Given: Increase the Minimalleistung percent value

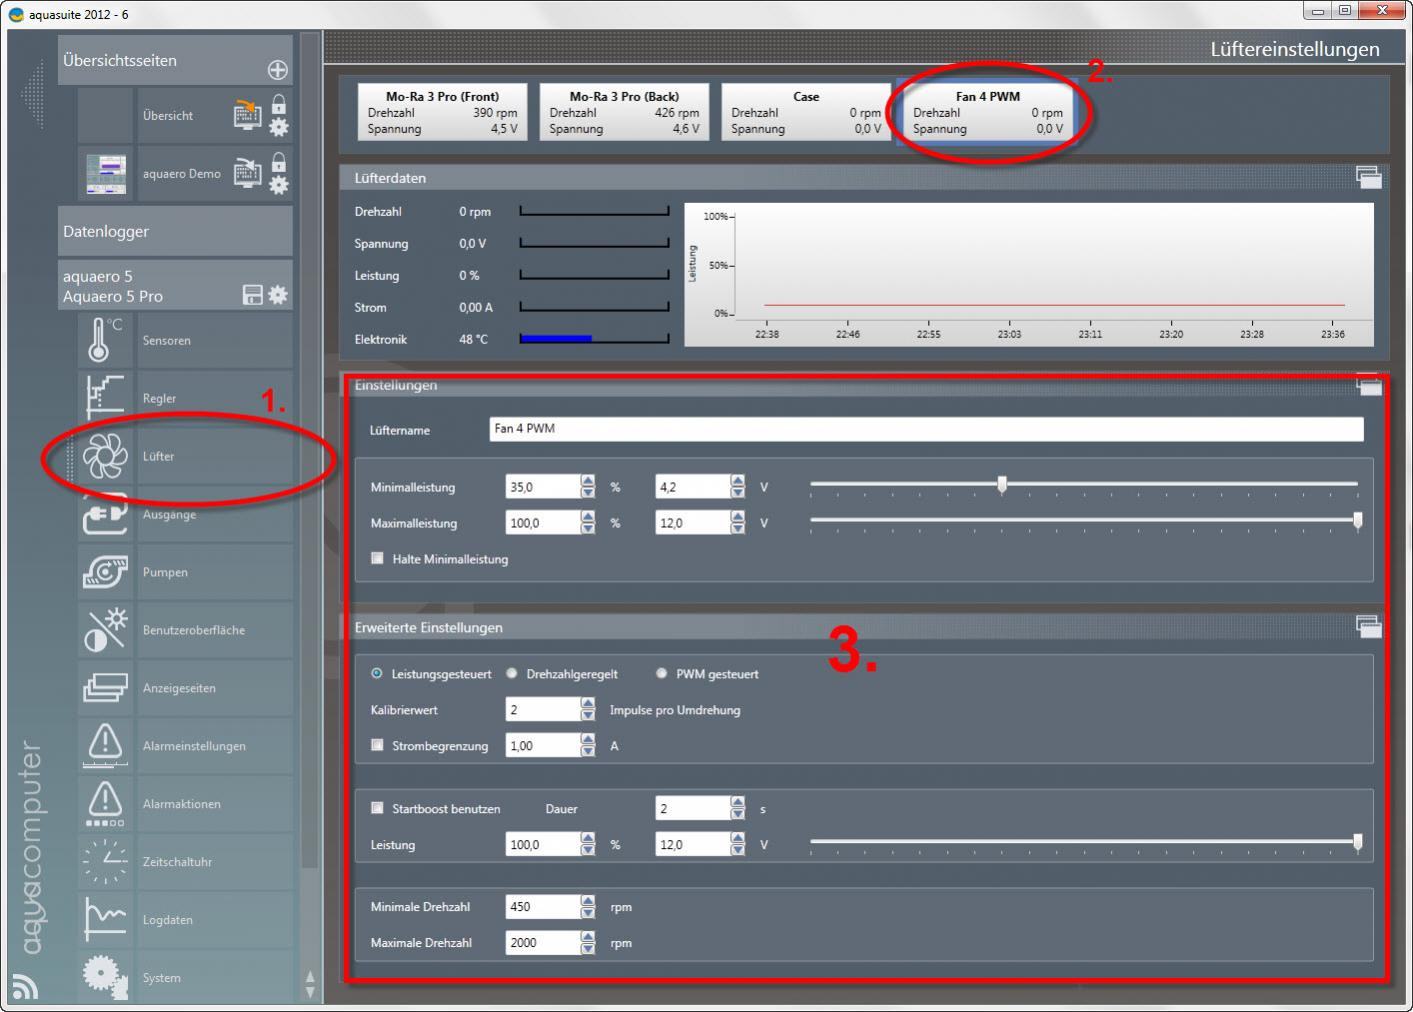Looking at the screenshot, I should coord(588,481).
